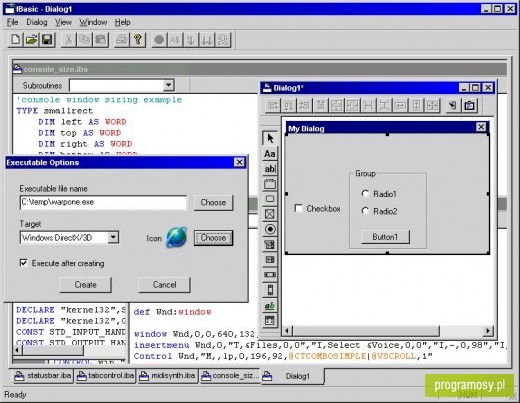Click the Open folder toolbar icon

pos(31,40)
